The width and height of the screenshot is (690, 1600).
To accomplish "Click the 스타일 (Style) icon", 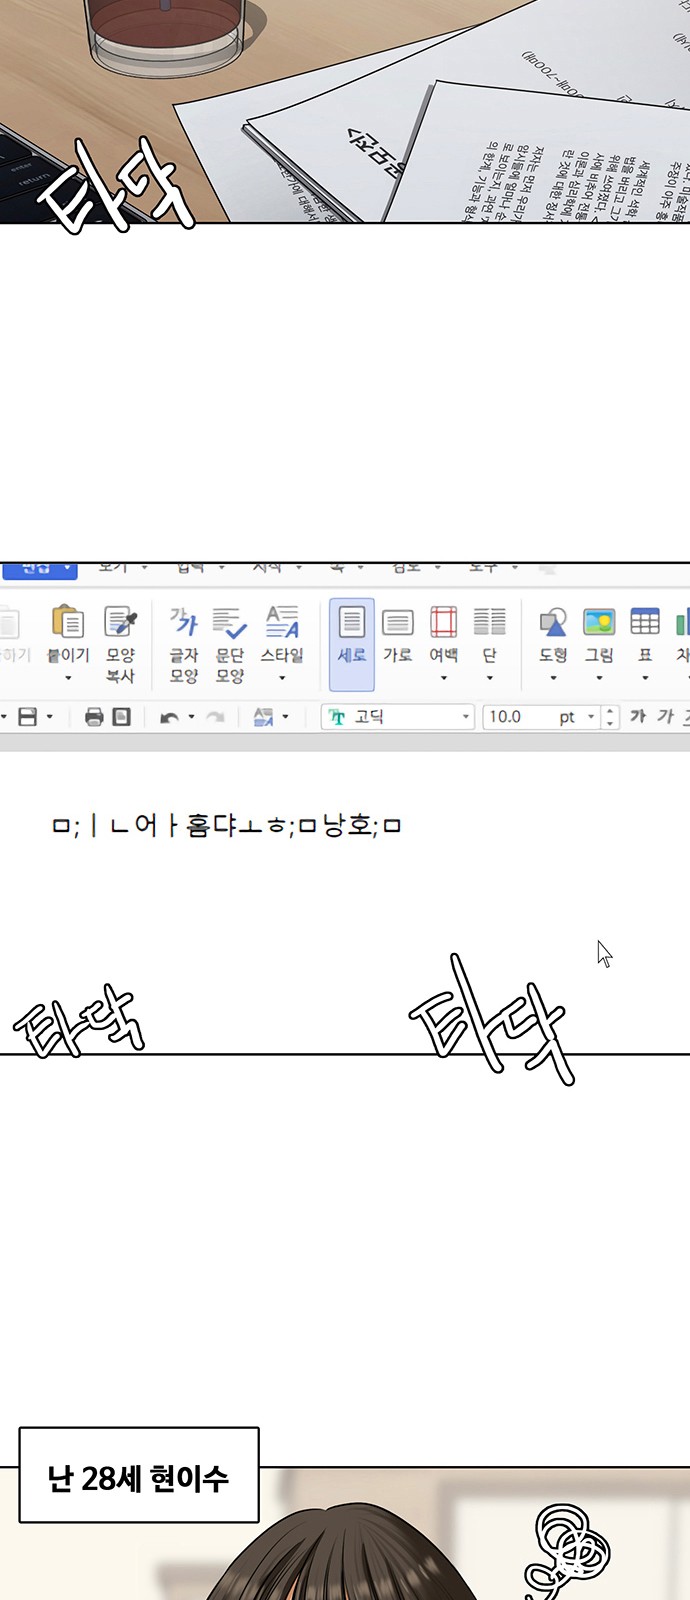I will pos(282,622).
